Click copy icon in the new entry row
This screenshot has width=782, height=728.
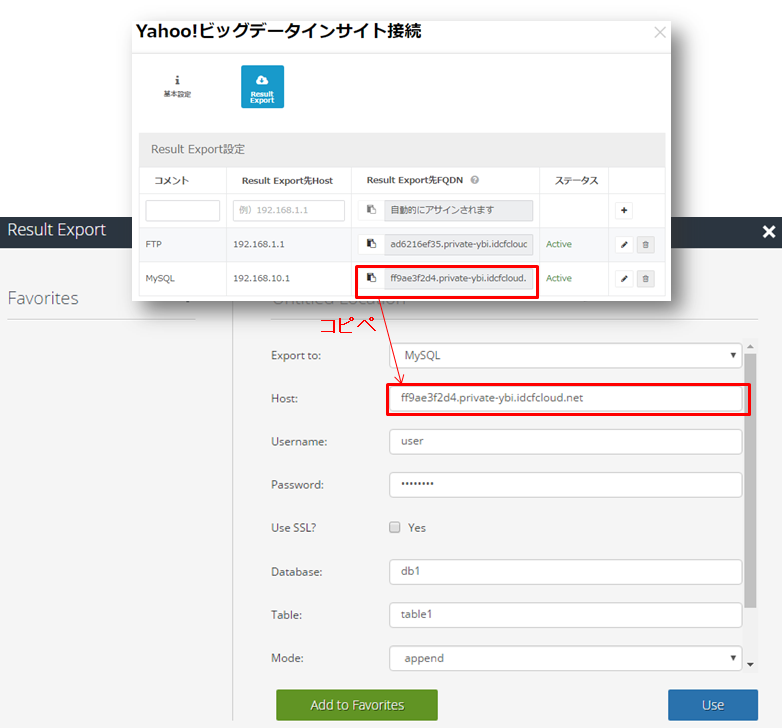click(371, 210)
